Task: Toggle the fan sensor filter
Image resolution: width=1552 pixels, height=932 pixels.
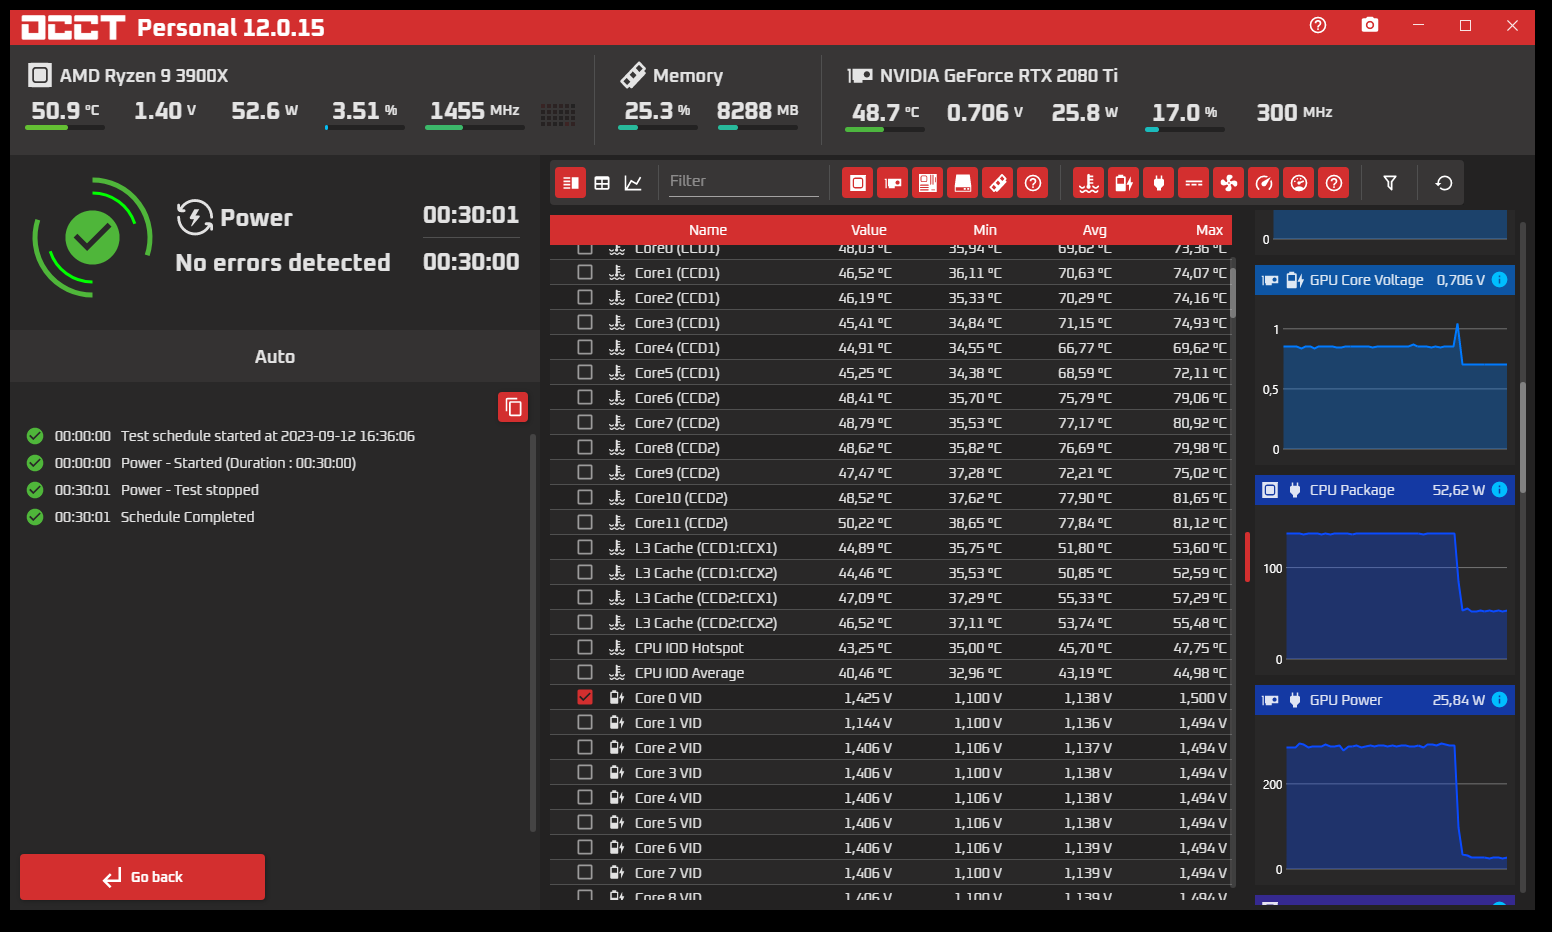Action: pos(1229,183)
